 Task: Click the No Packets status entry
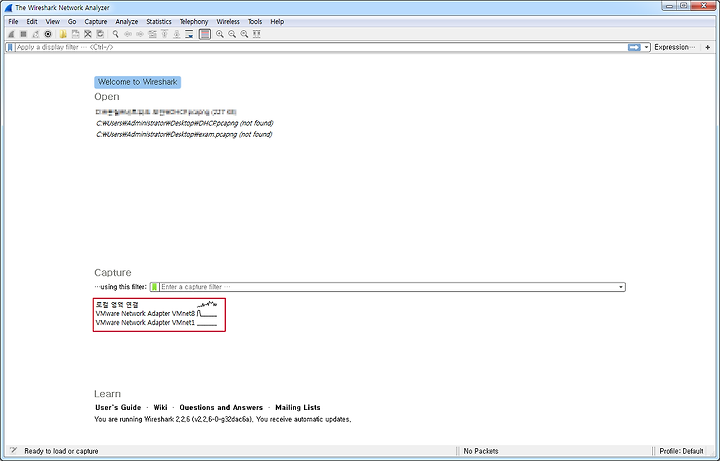[481, 451]
